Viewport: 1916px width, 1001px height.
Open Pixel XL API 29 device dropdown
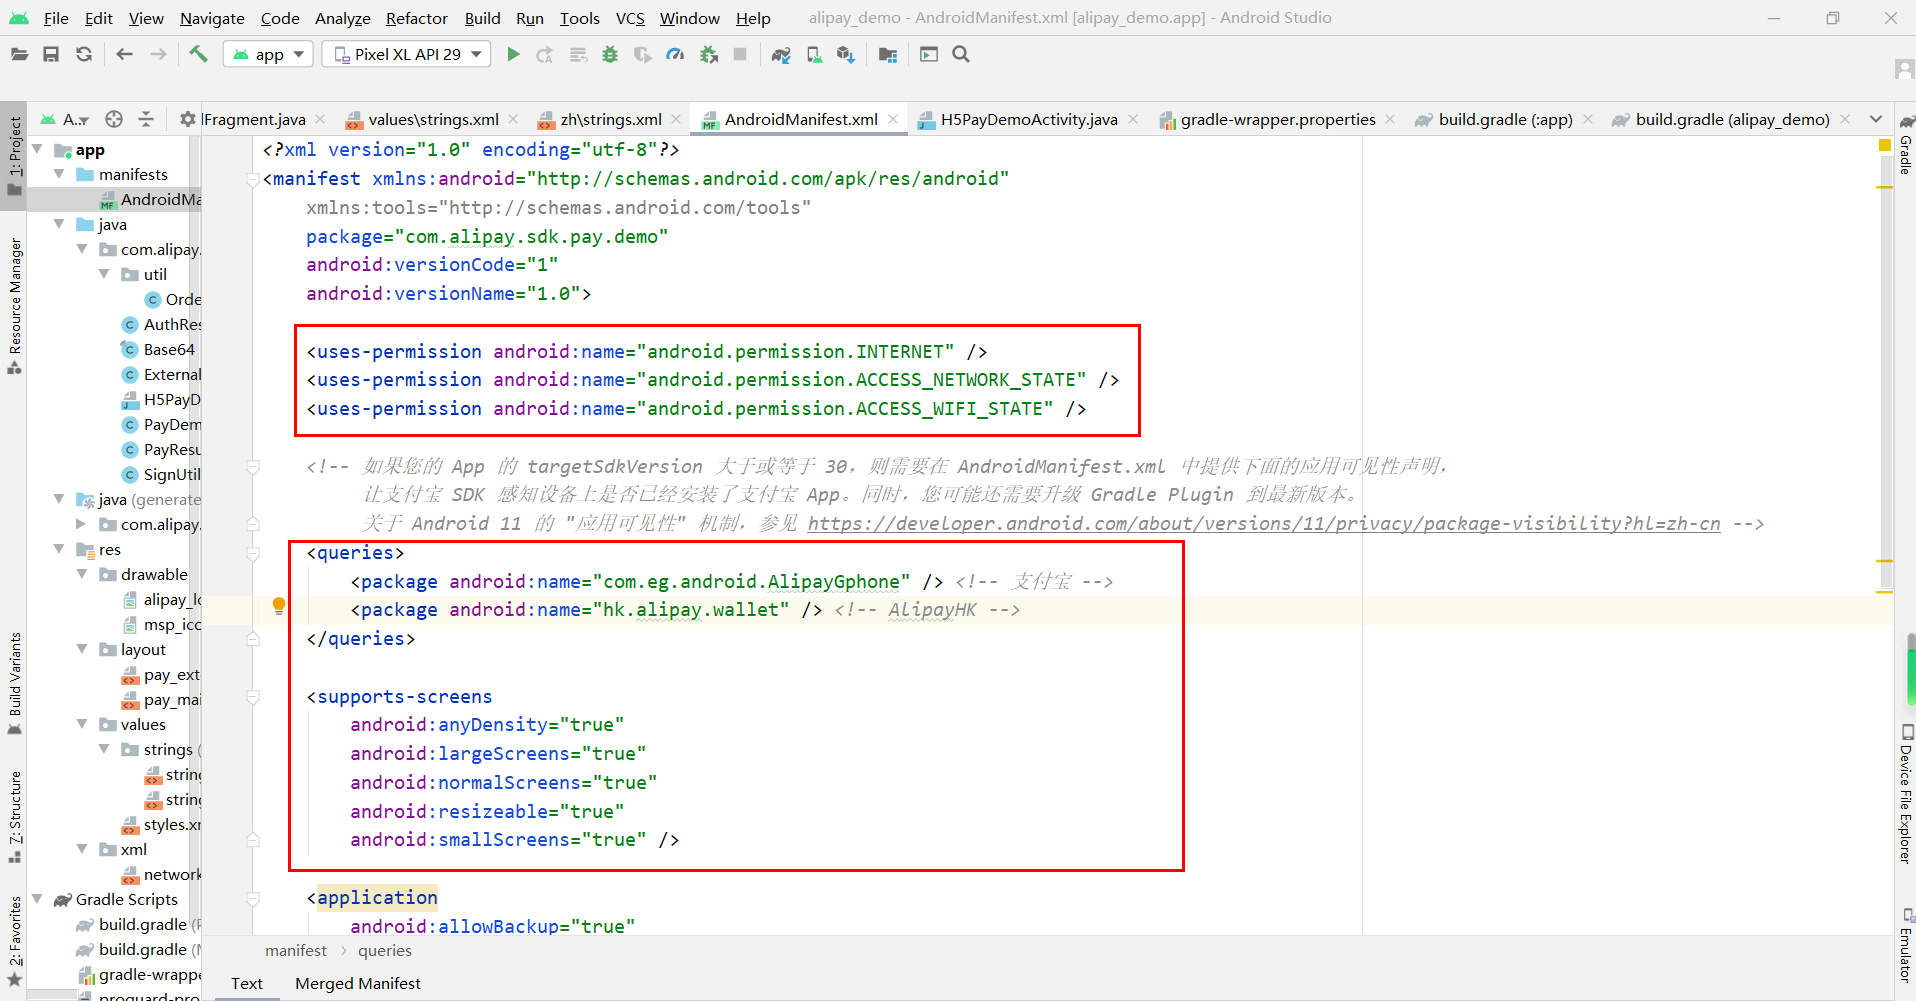click(407, 54)
